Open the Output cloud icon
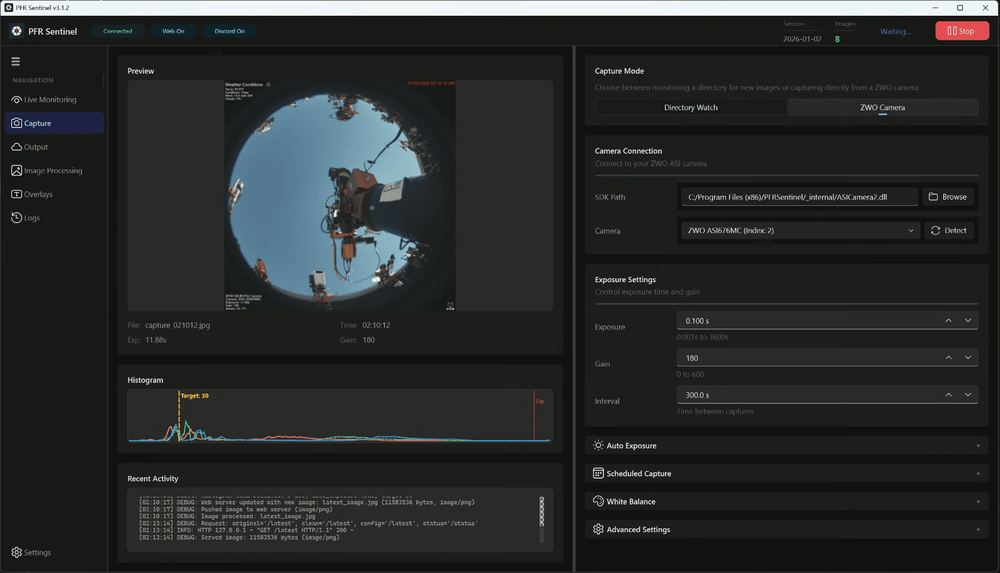1000x573 pixels. [x=17, y=147]
